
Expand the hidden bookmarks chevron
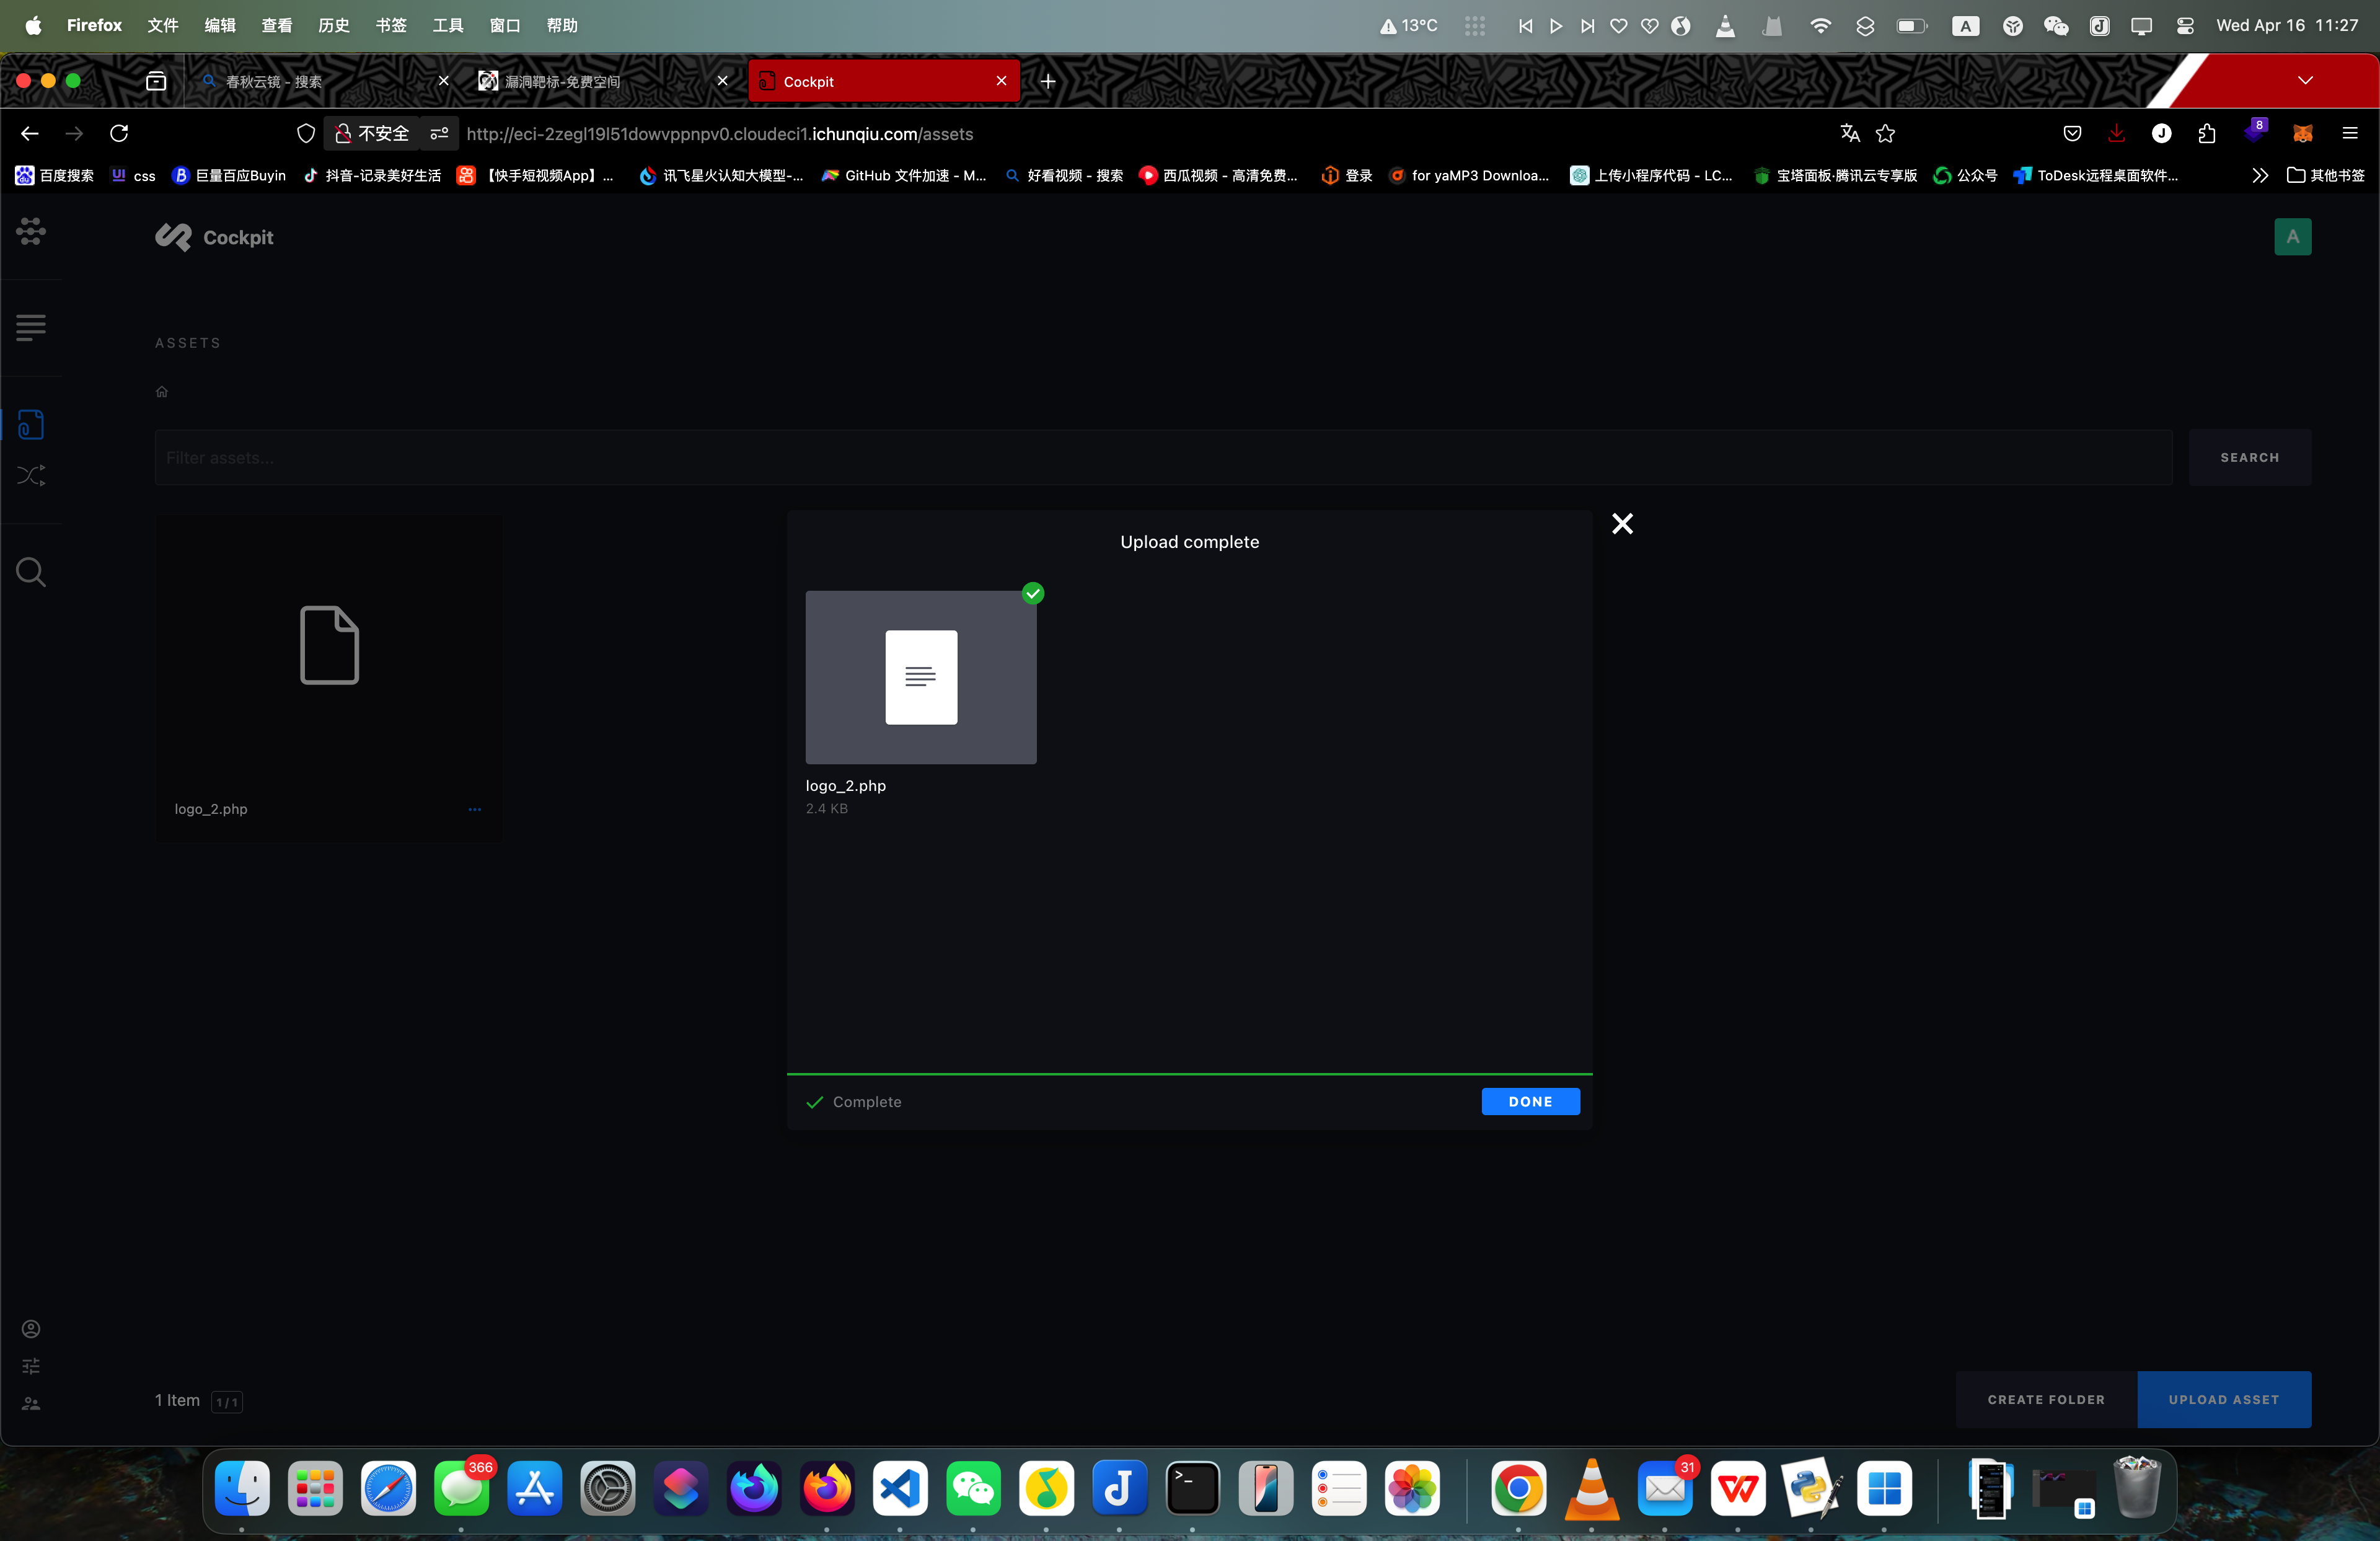(2259, 176)
